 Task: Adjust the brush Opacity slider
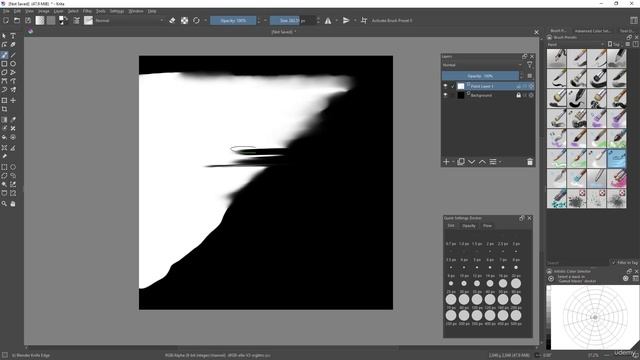pos(233,20)
